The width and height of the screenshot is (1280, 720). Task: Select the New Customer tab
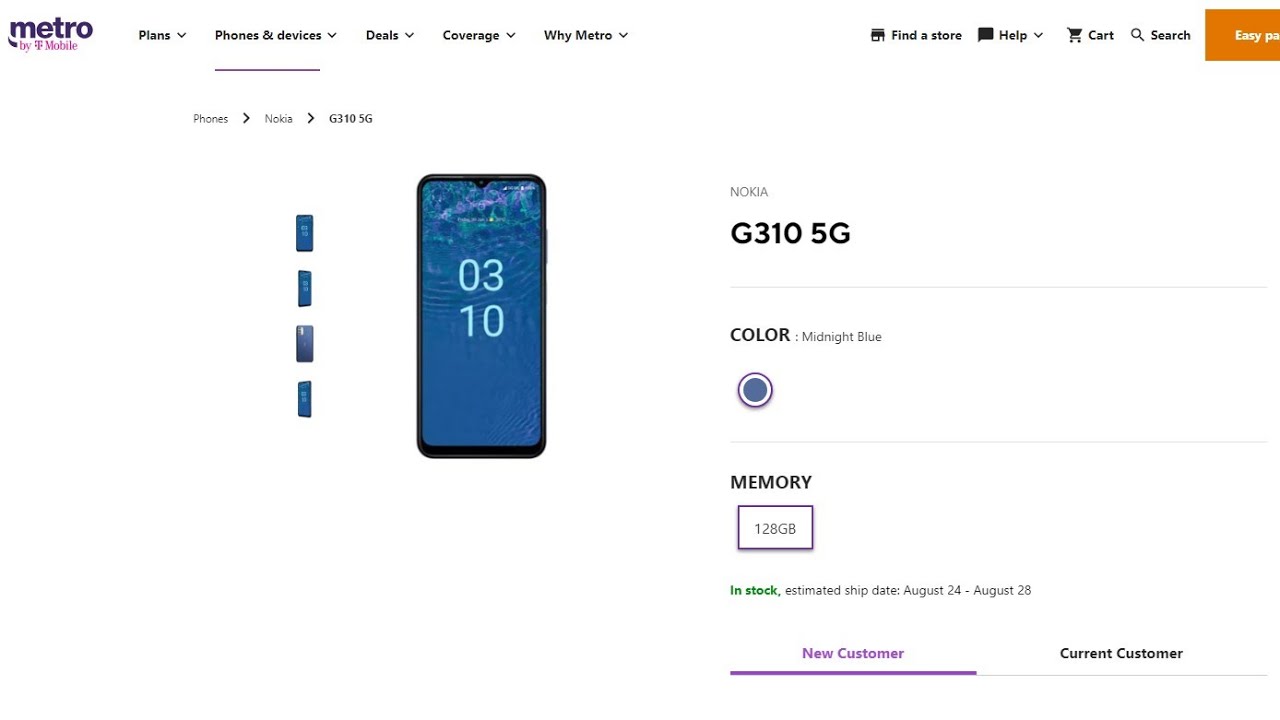pos(853,653)
